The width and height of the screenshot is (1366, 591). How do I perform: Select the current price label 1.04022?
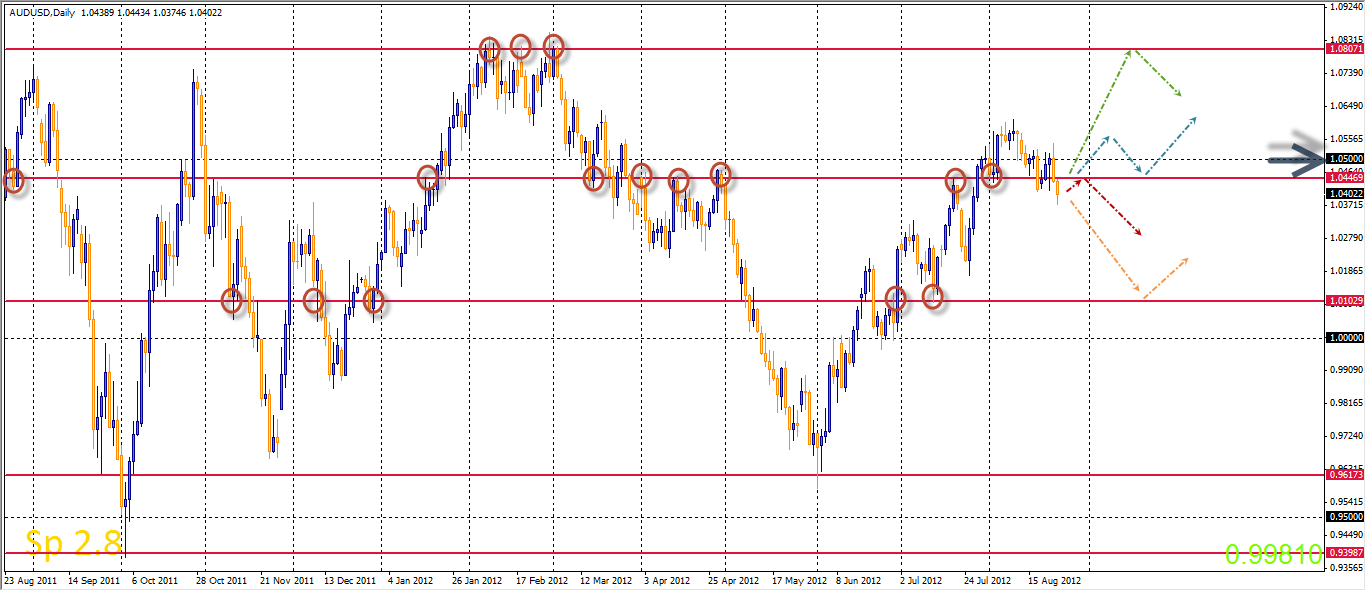[x=1343, y=193]
